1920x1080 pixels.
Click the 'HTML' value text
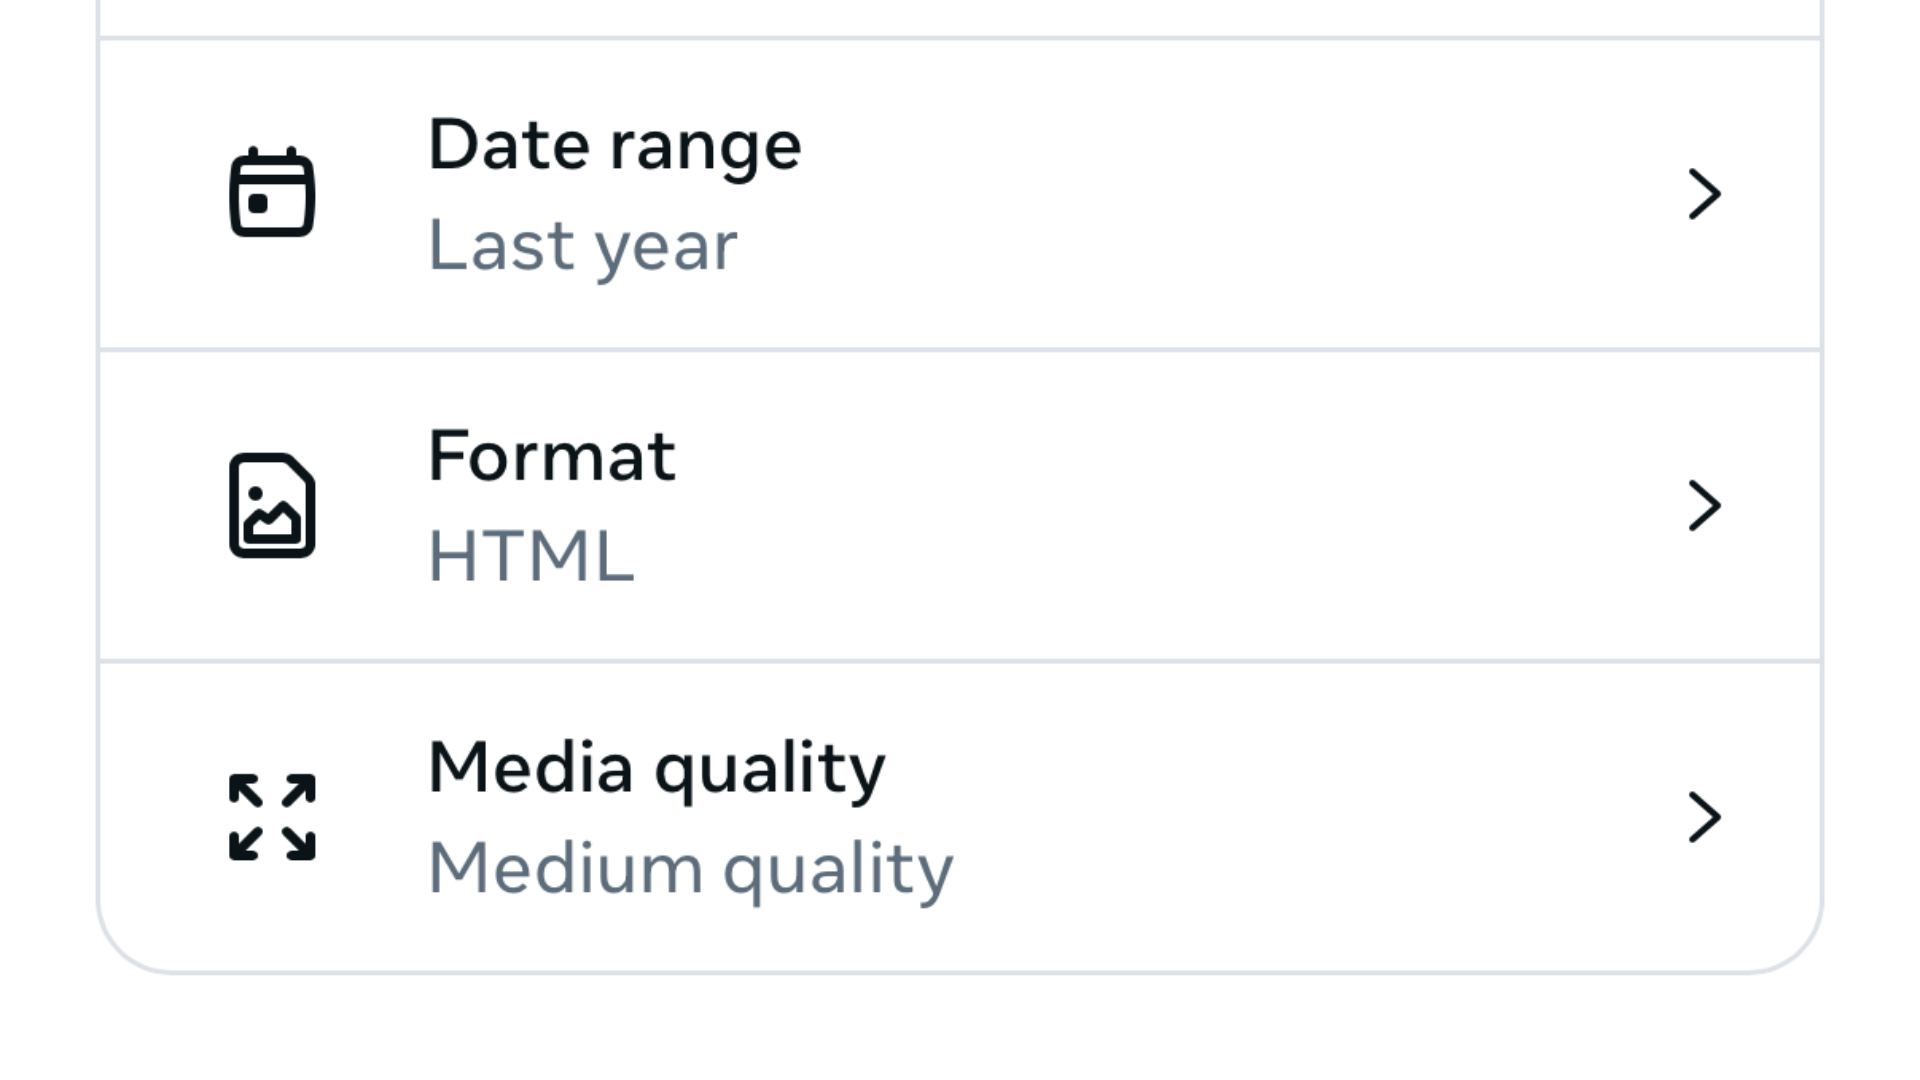530,557
